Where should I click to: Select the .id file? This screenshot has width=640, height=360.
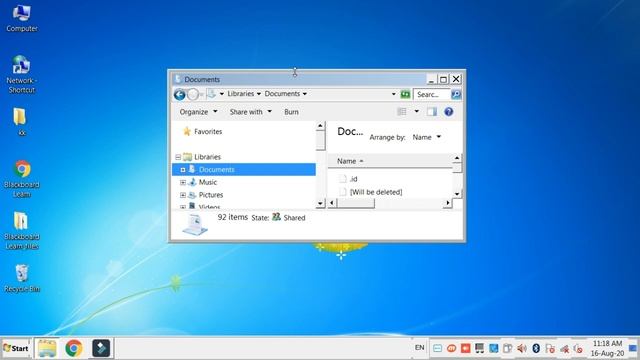point(353,179)
